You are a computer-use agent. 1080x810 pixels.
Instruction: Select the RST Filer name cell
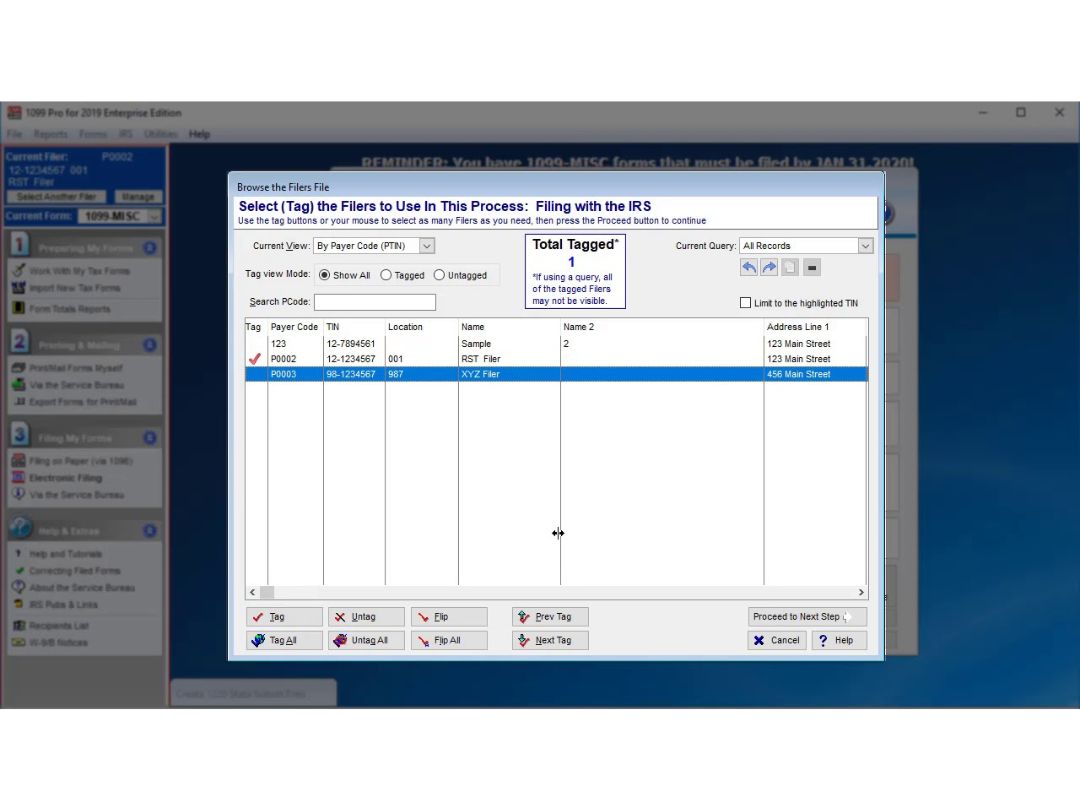(509, 359)
